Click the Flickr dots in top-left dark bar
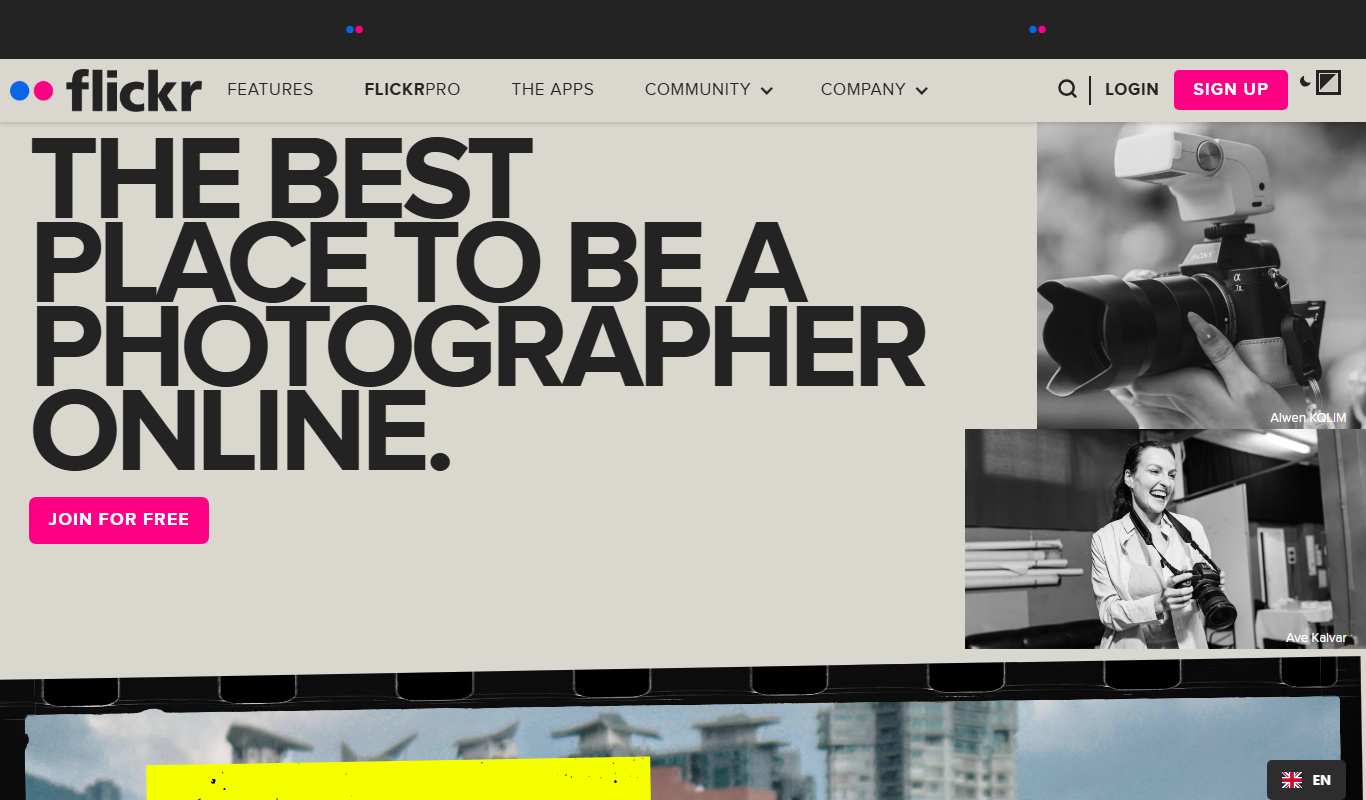Viewport: 1366px width, 800px height. [354, 29]
